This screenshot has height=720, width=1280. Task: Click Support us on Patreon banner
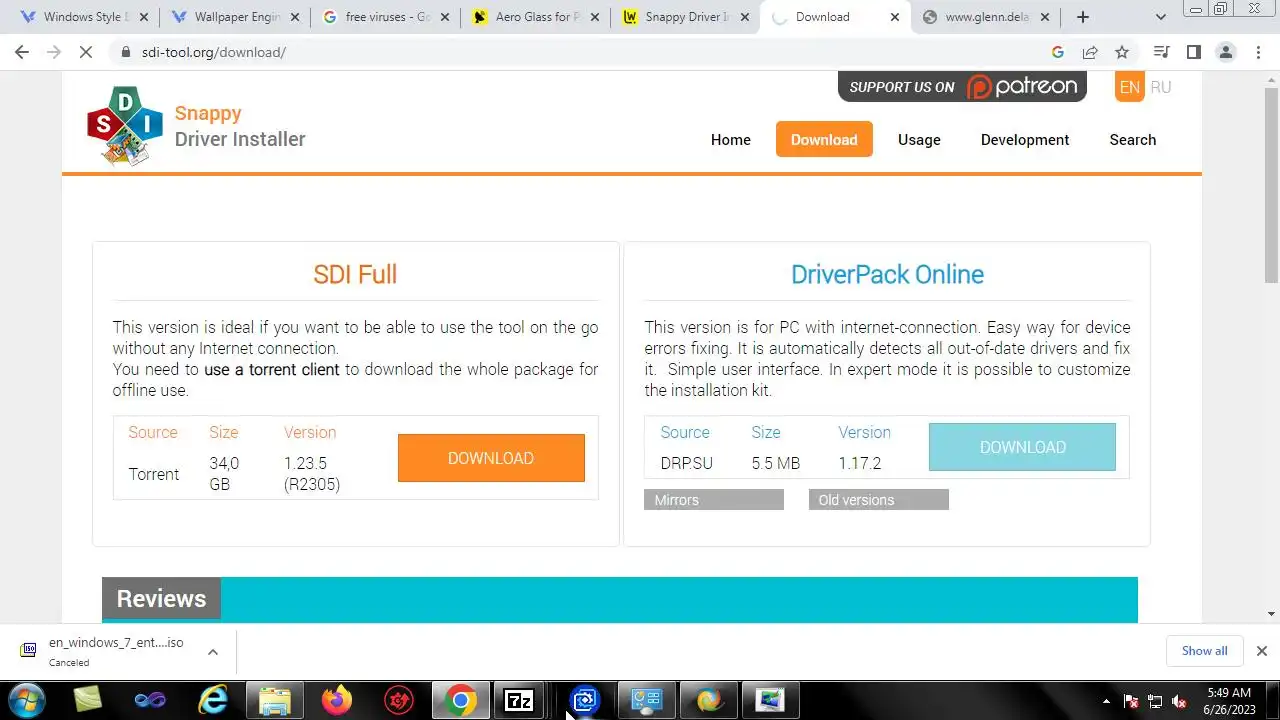click(x=962, y=87)
